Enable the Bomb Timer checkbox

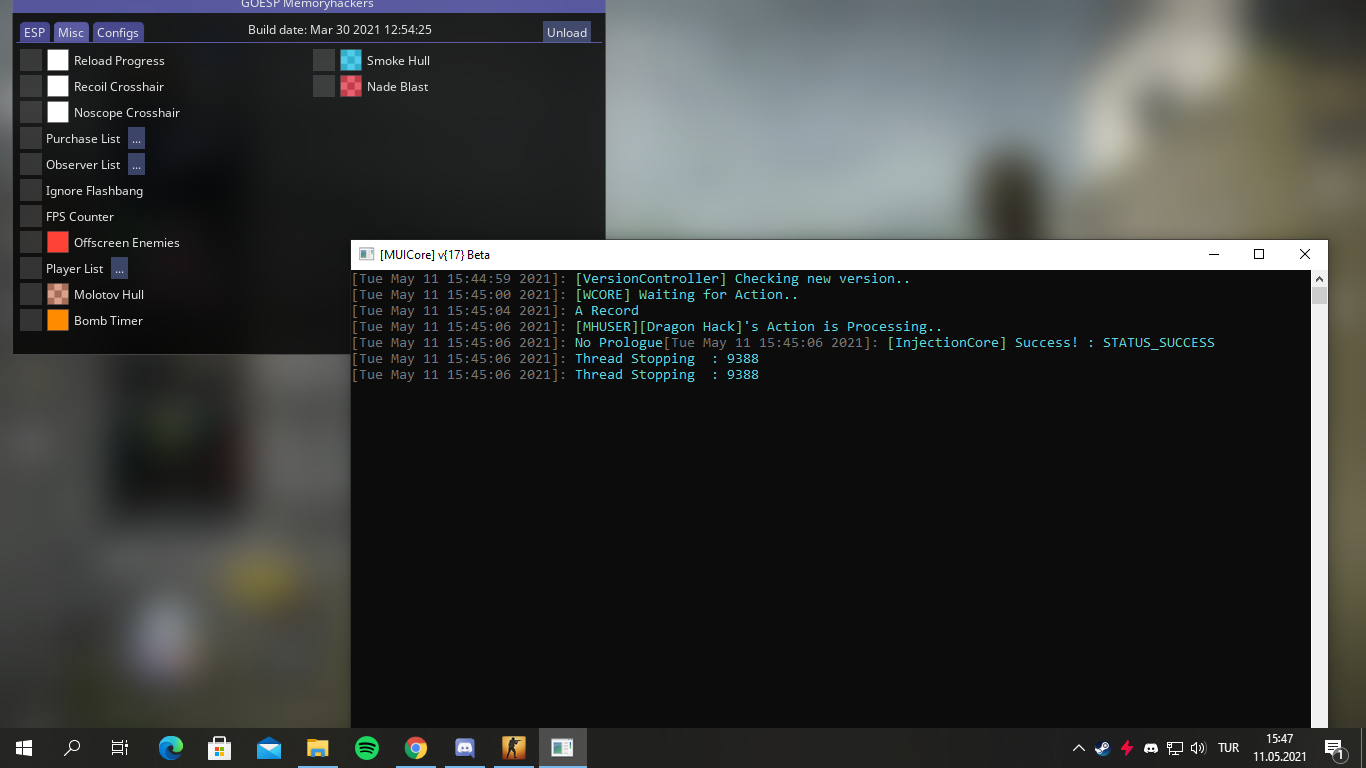(31, 320)
